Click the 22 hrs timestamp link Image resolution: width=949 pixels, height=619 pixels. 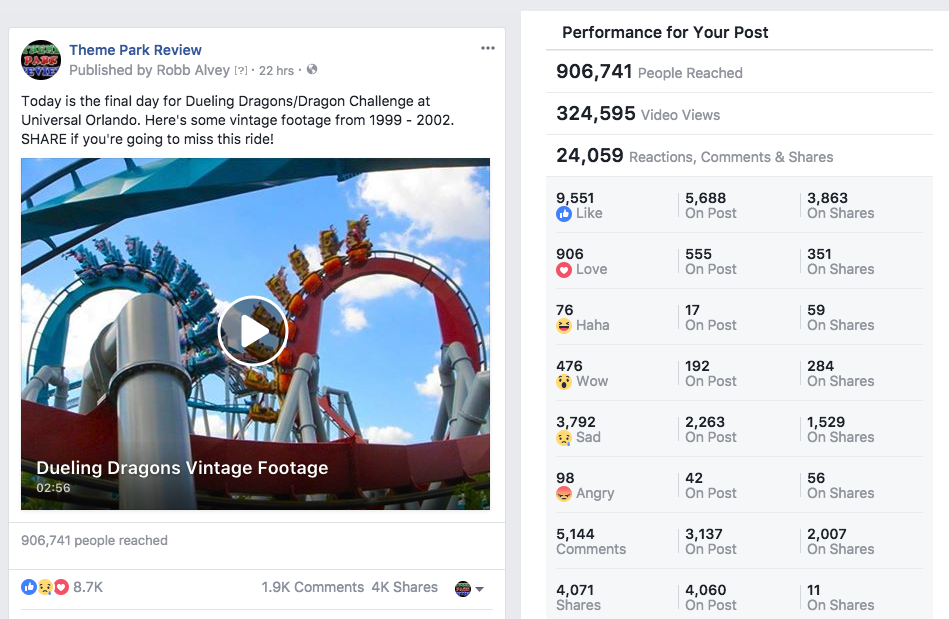click(276, 70)
